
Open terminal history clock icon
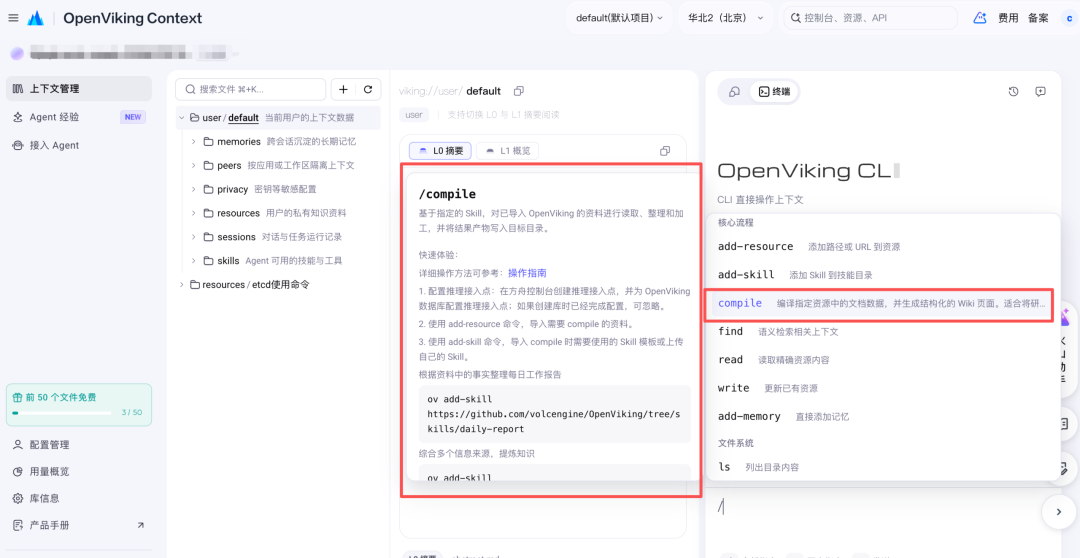[1013, 92]
